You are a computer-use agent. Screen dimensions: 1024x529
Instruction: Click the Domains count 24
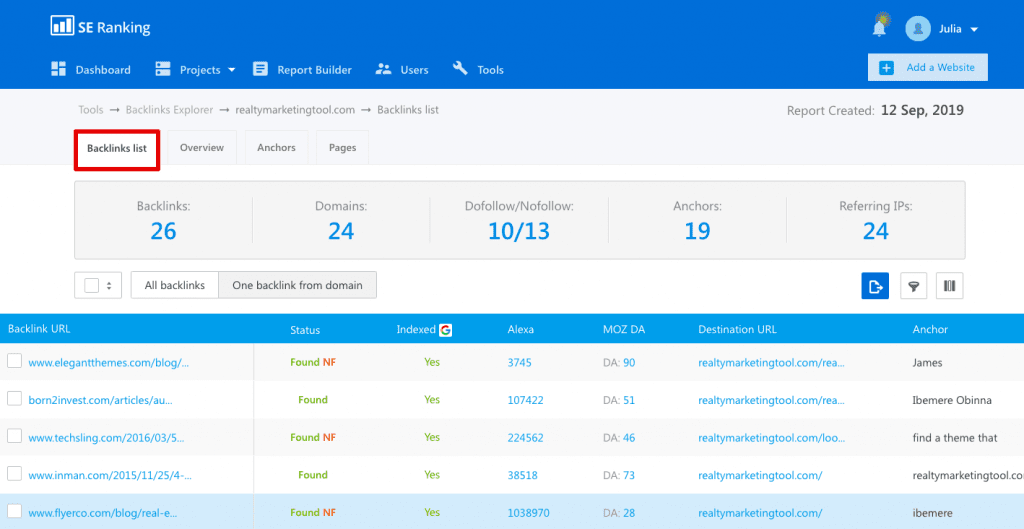(x=341, y=230)
